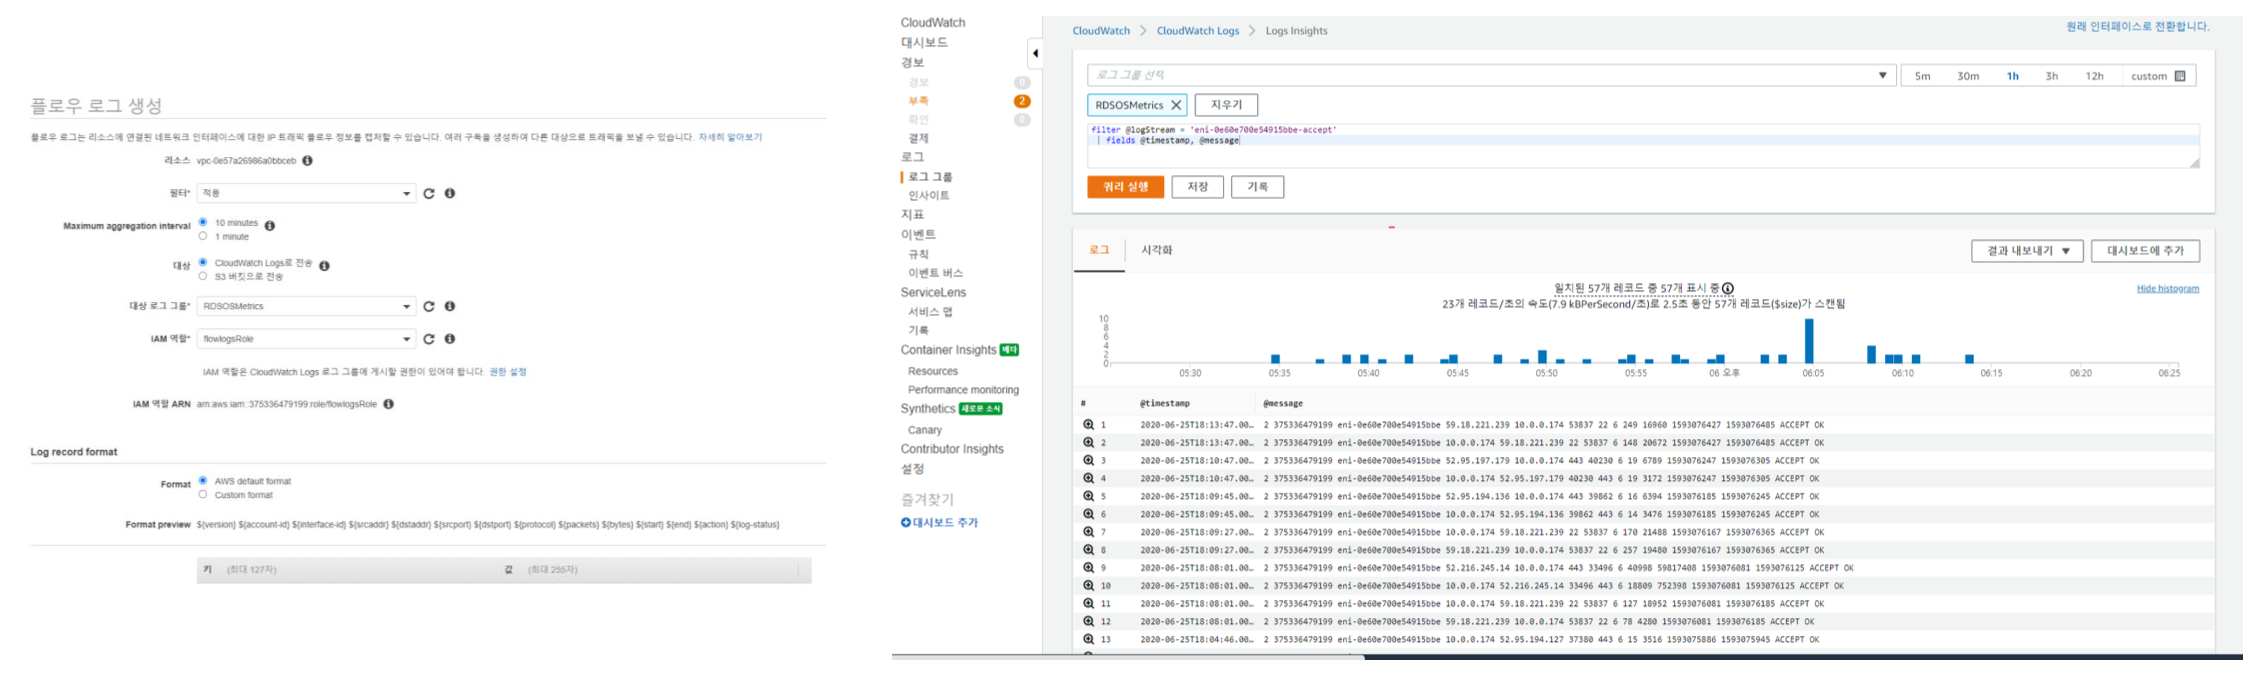
Task: Expand log record row 2 with magnifier
Action: 1088,443
